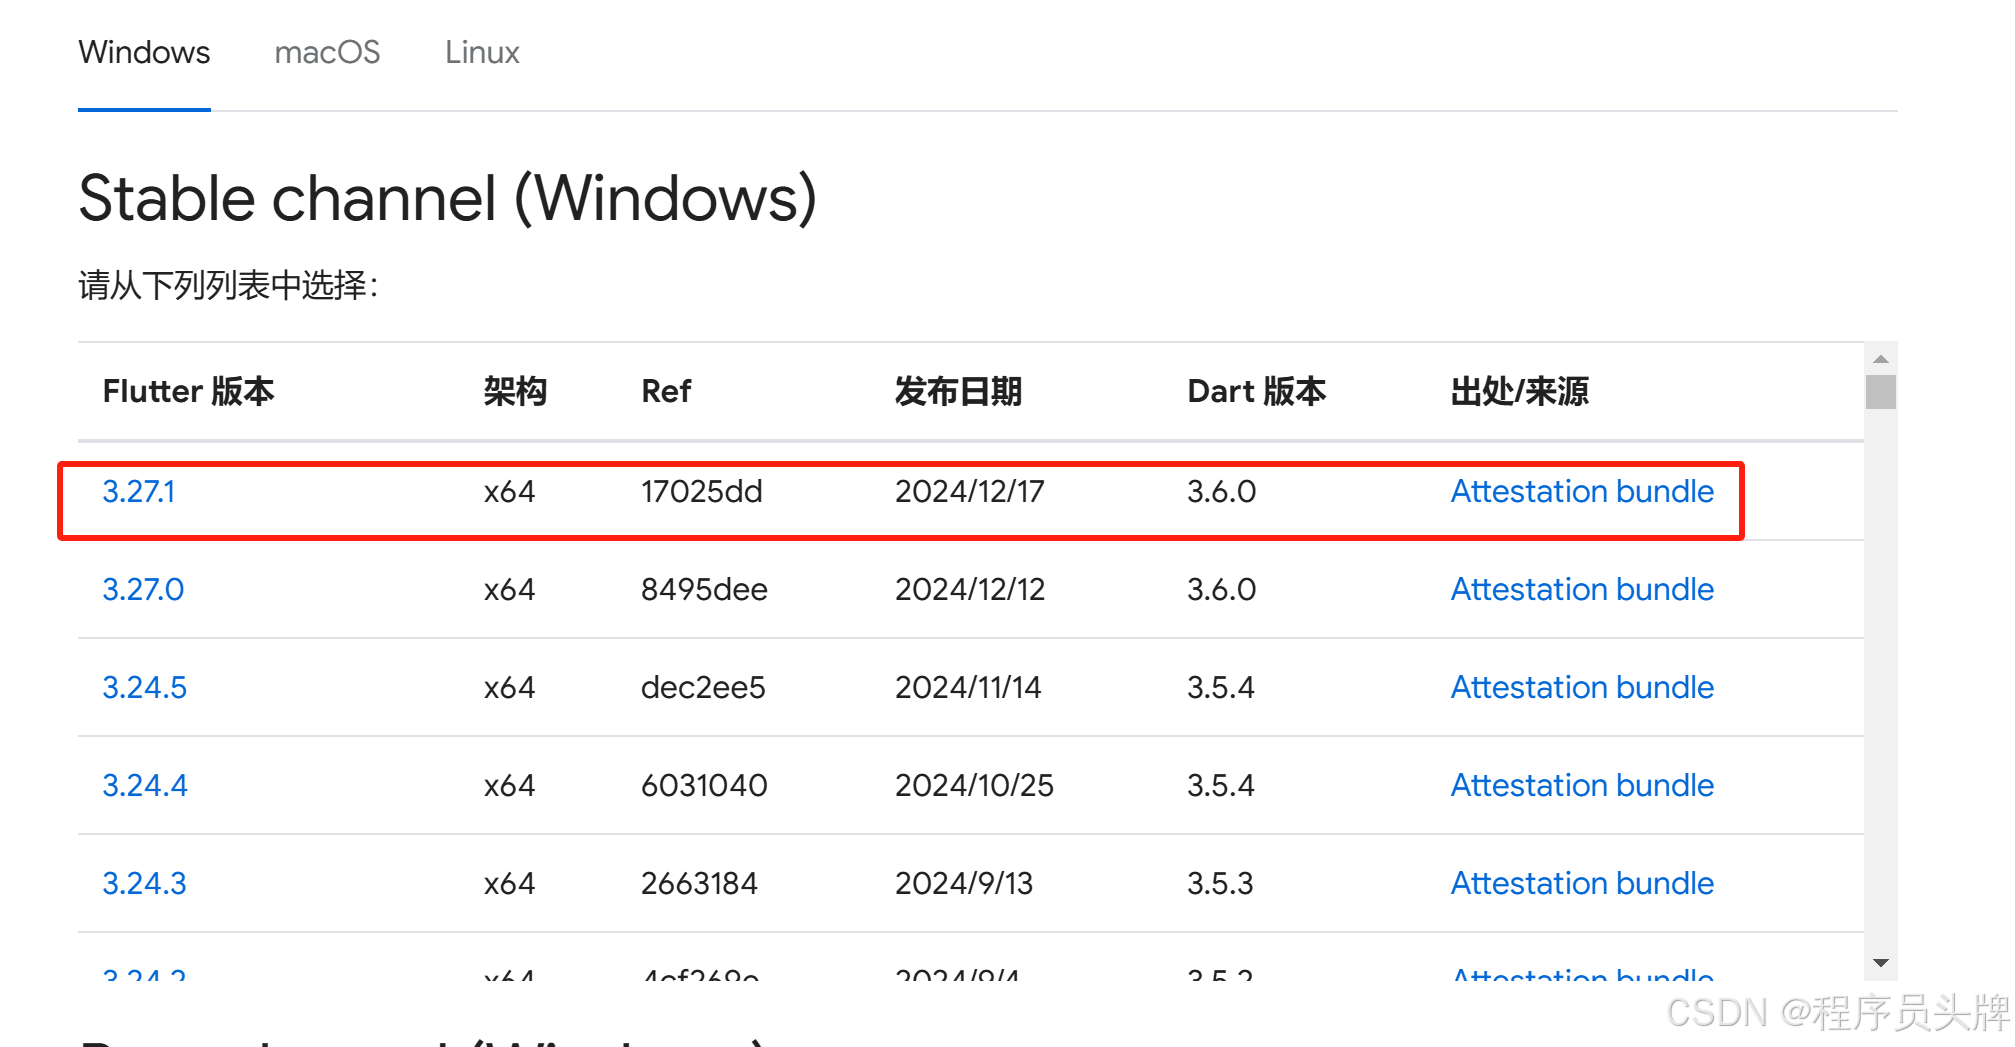
Task: Open Flutter version 3.27.0 download link
Action: point(143,589)
